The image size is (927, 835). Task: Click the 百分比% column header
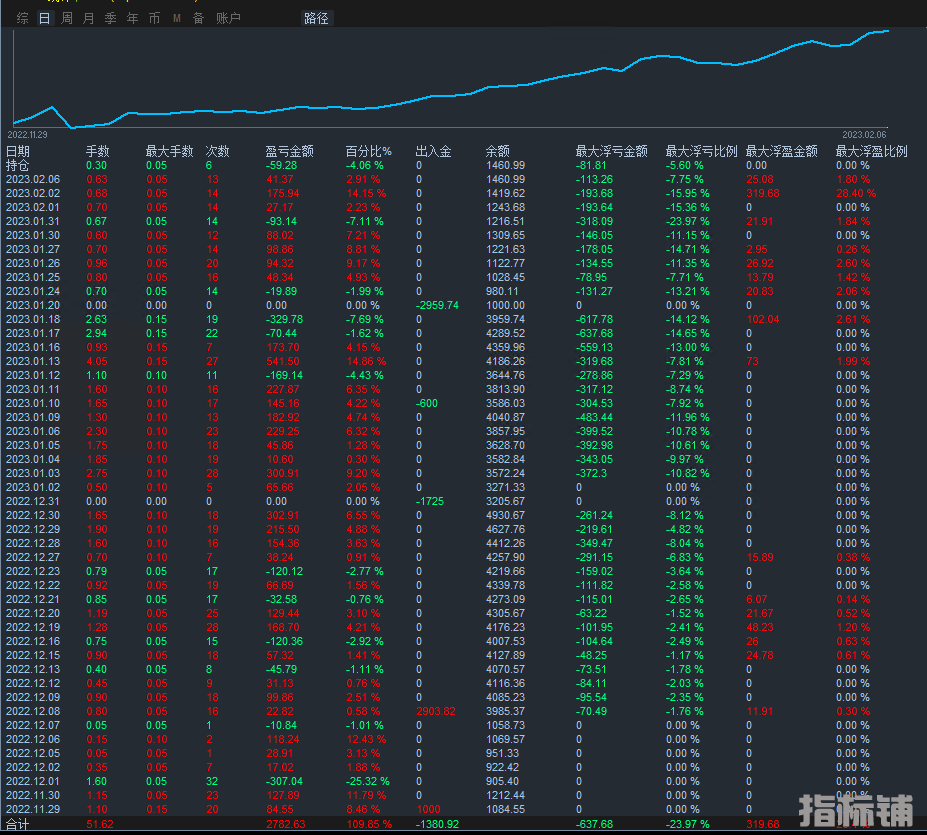tap(368, 151)
